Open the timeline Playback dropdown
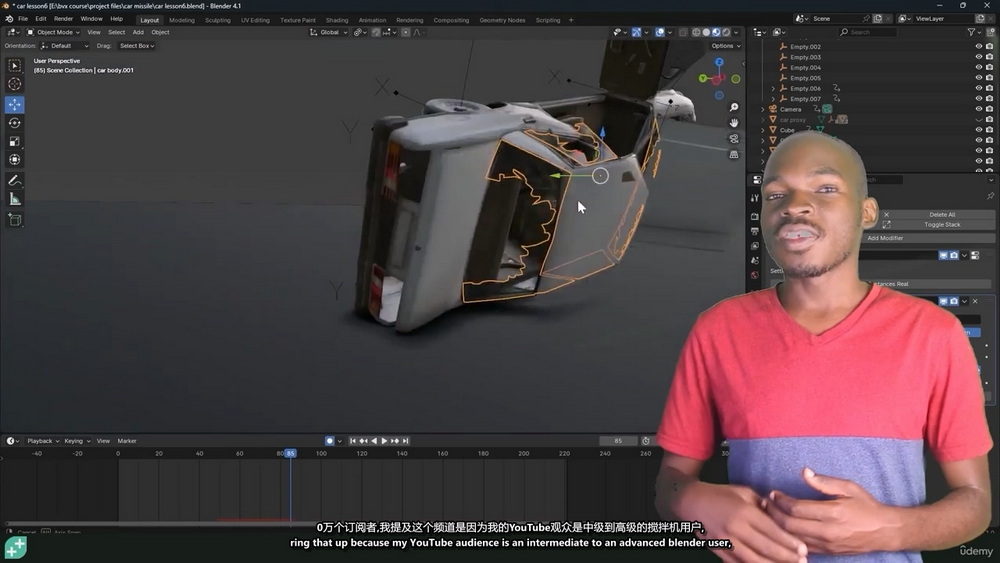1000x563 pixels. pos(43,441)
